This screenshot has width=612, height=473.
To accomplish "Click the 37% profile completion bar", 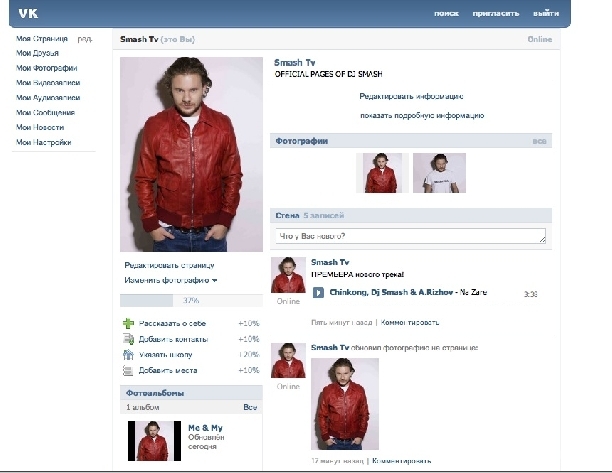I will [x=191, y=301].
